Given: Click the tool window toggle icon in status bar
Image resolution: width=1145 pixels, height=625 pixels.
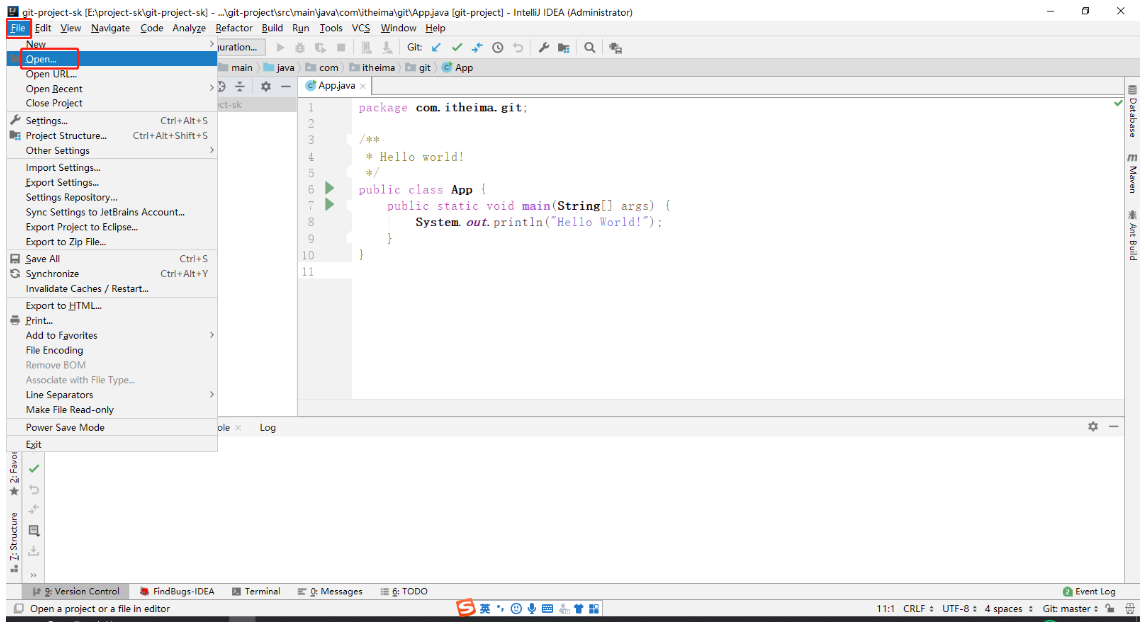Looking at the screenshot, I should [19, 608].
